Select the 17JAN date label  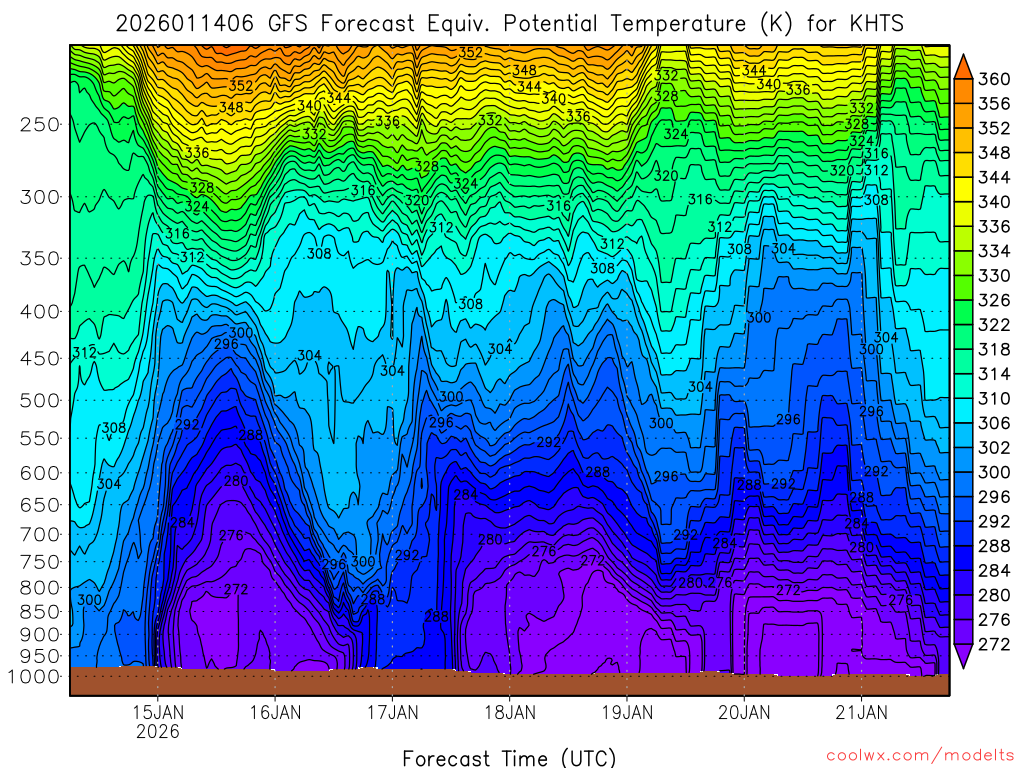coord(392,712)
